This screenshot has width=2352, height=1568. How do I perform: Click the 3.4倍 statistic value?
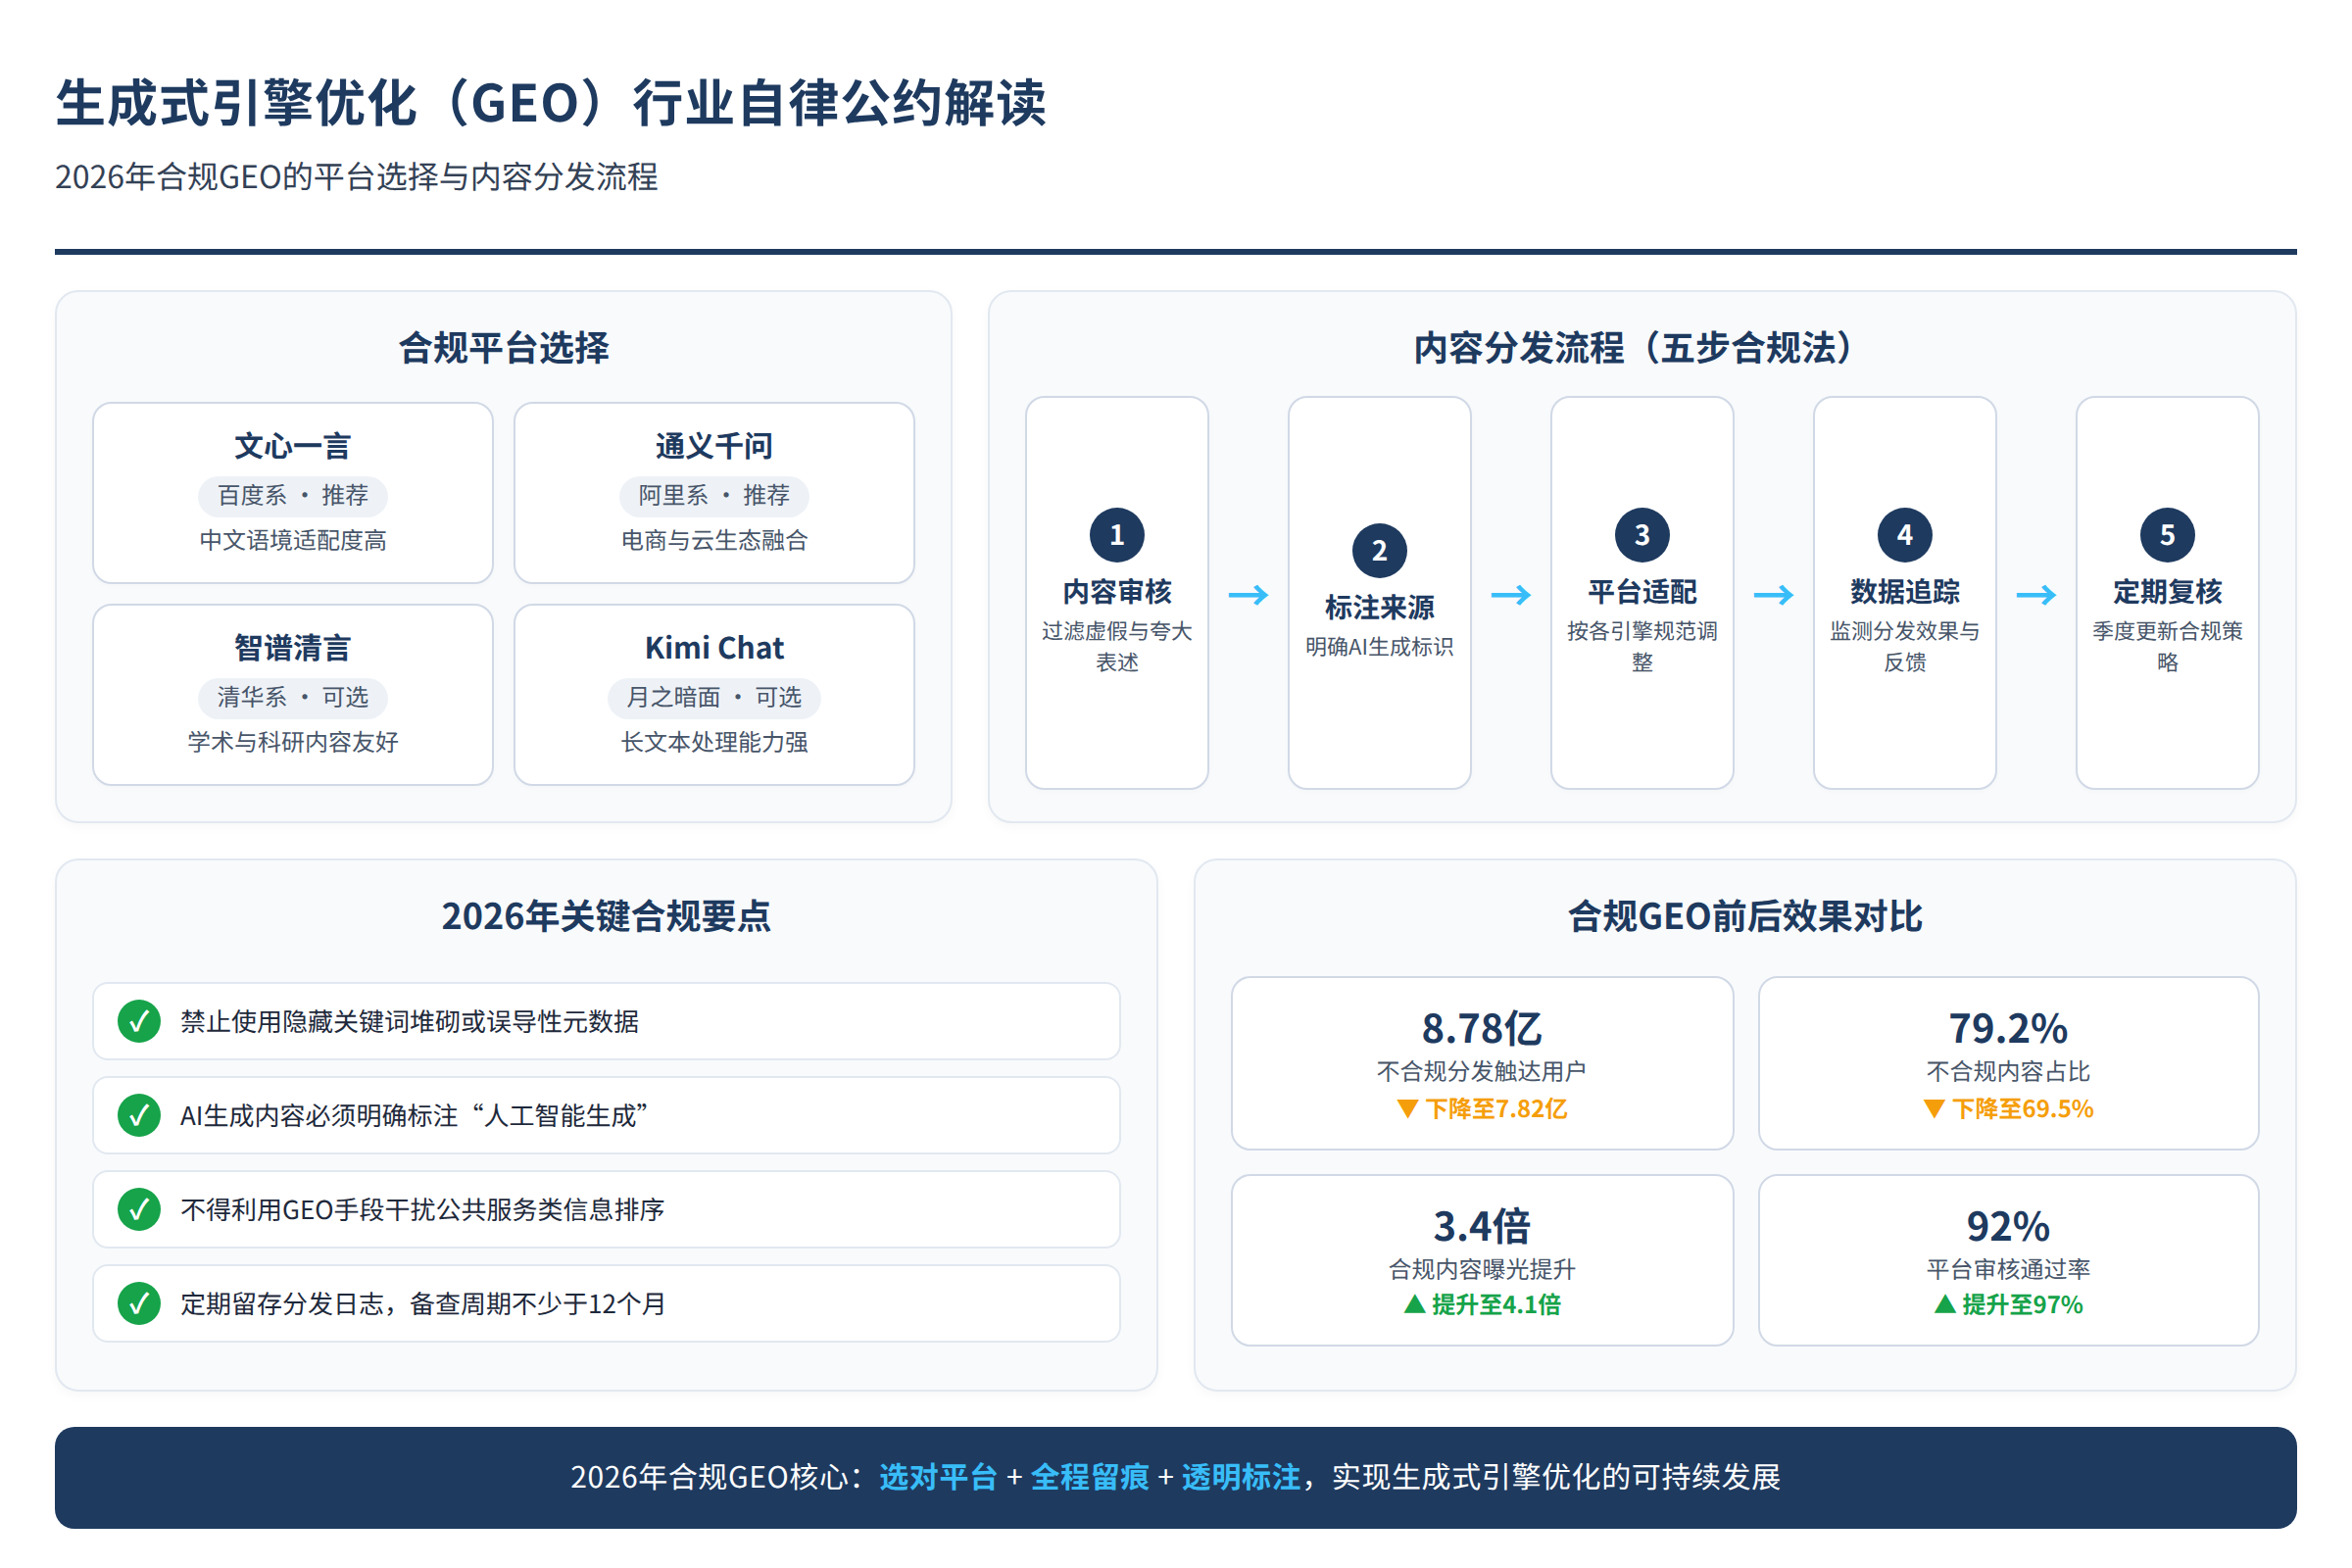(1482, 1226)
